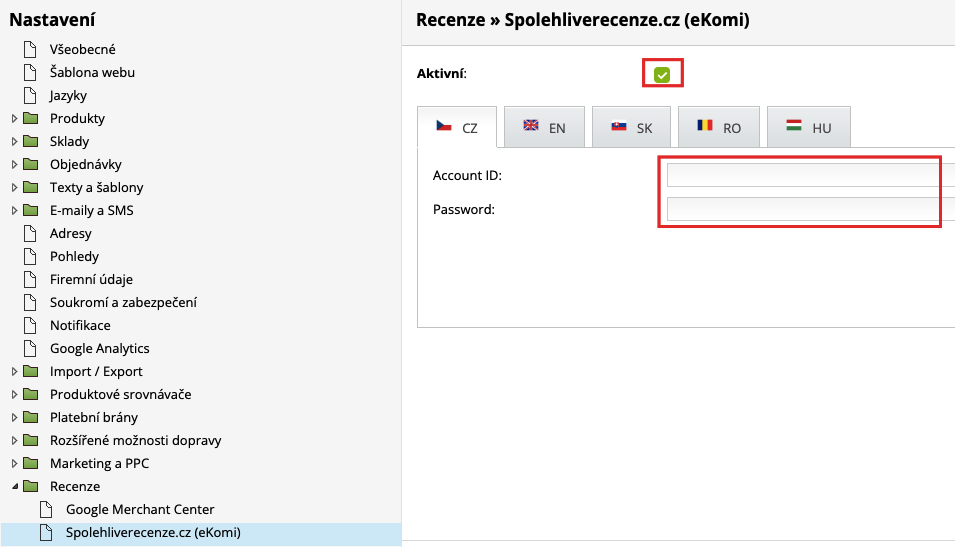Click the Sklady folder icon
955x547 pixels.
click(x=30, y=141)
